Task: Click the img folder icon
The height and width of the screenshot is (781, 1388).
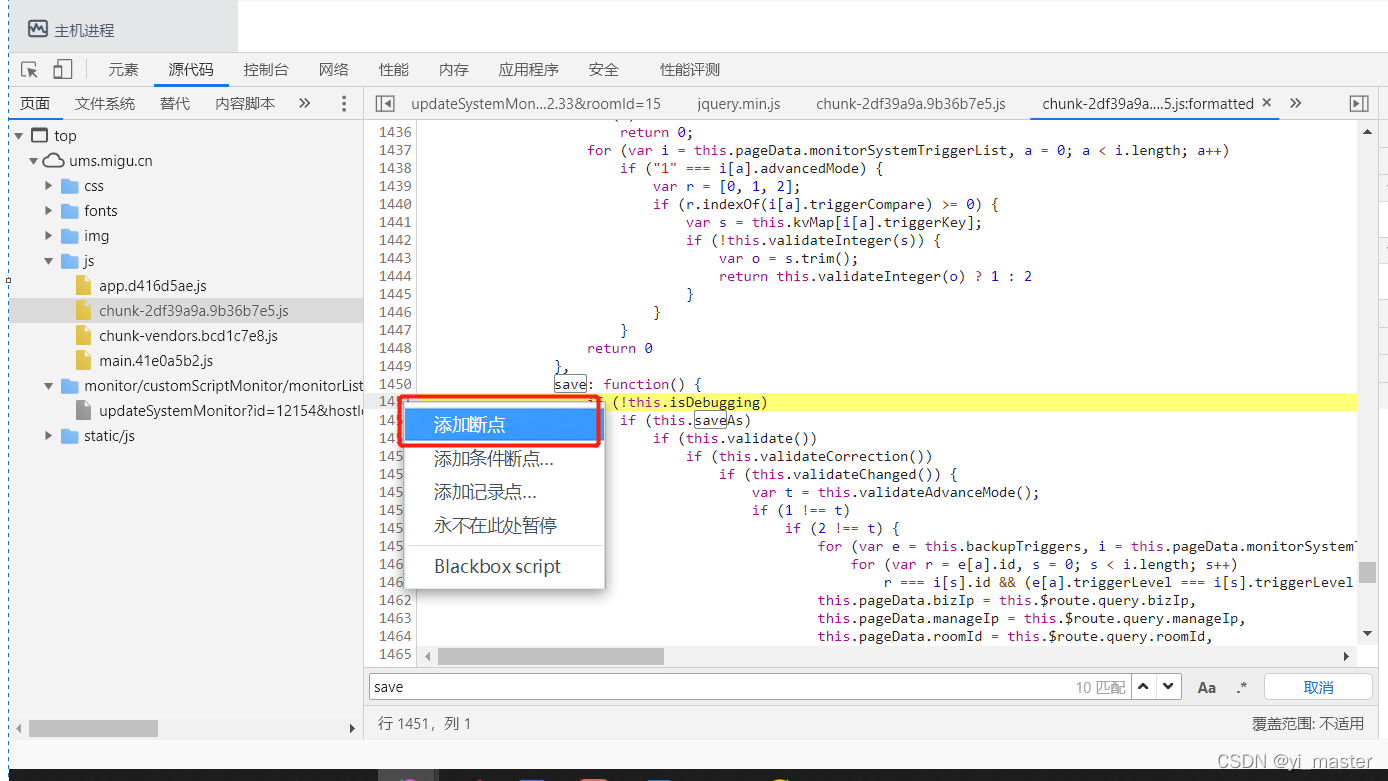Action: [x=69, y=236]
